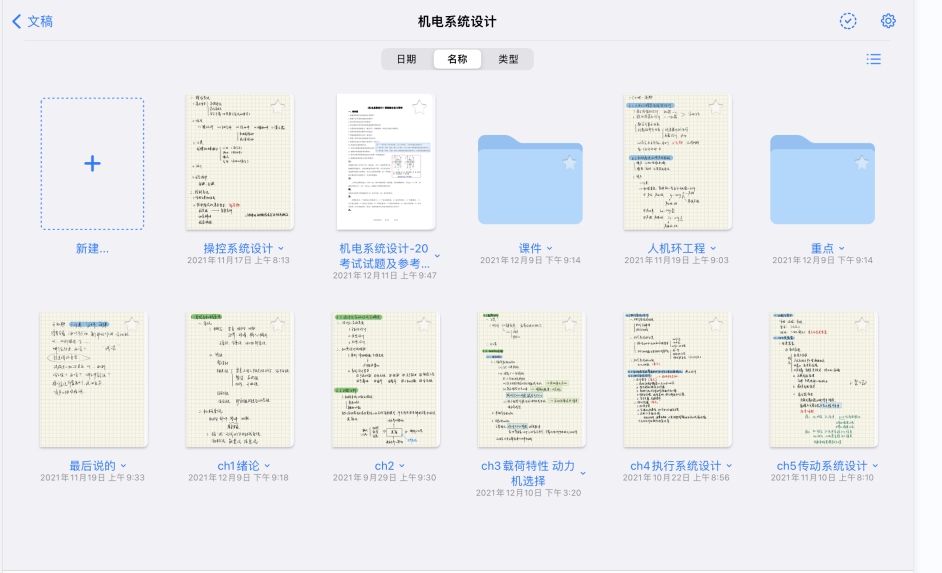The image size is (942, 573).
Task: Open ch4 执行系统设计 note thumbnail
Action: (677, 379)
